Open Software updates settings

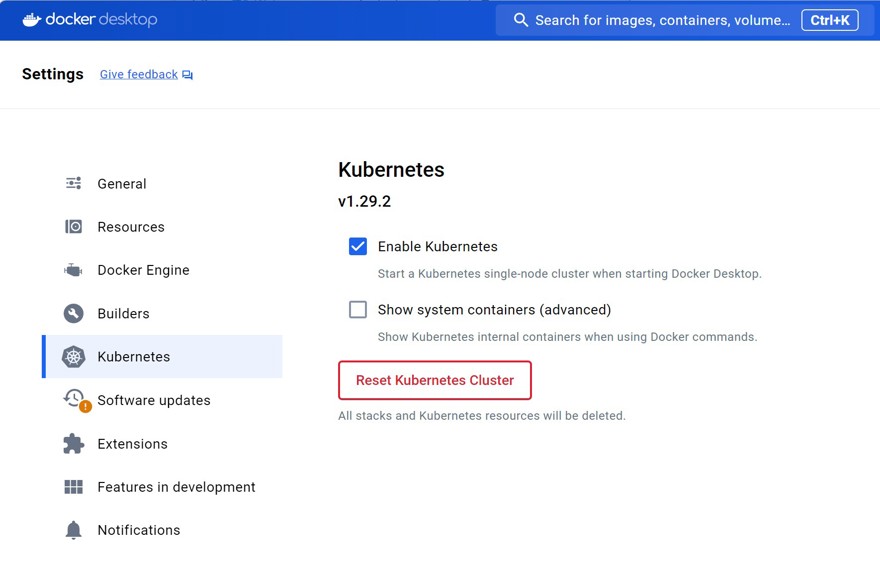(x=162, y=400)
